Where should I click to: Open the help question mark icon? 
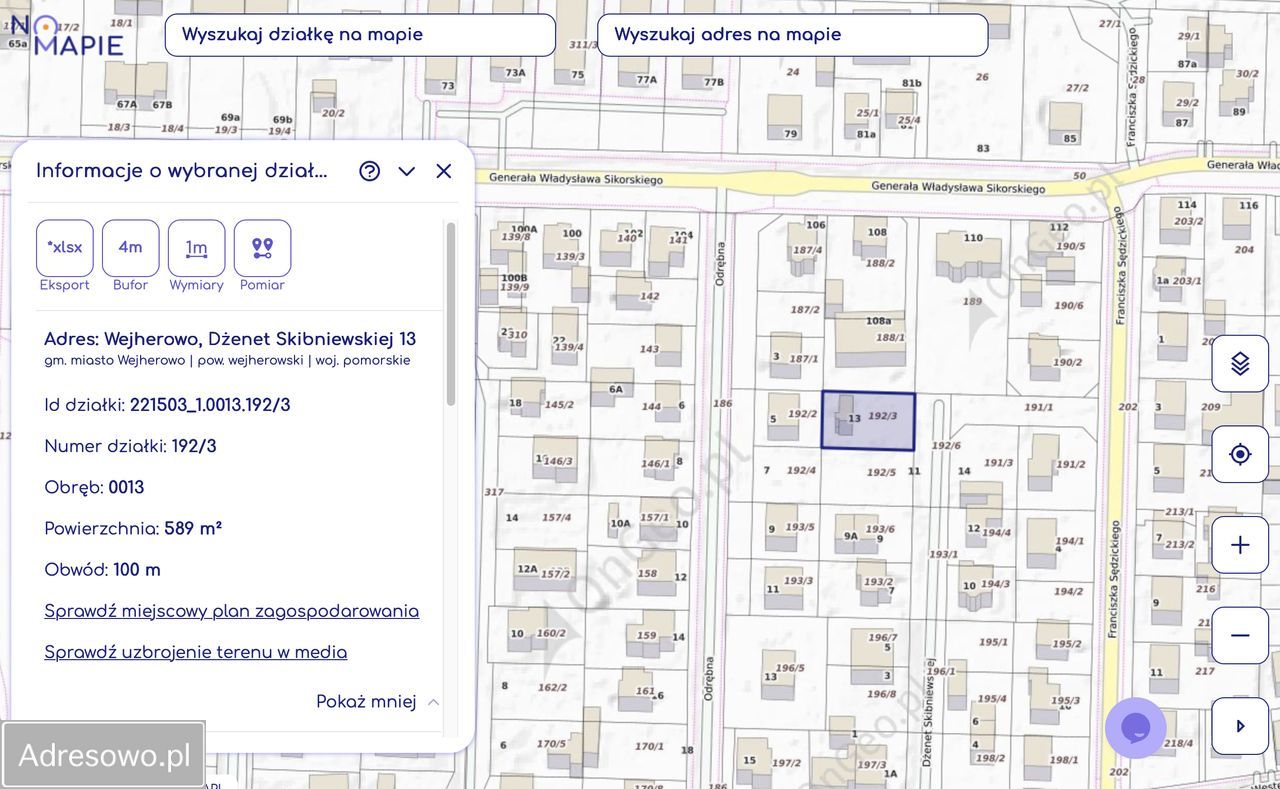pyautogui.click(x=370, y=171)
